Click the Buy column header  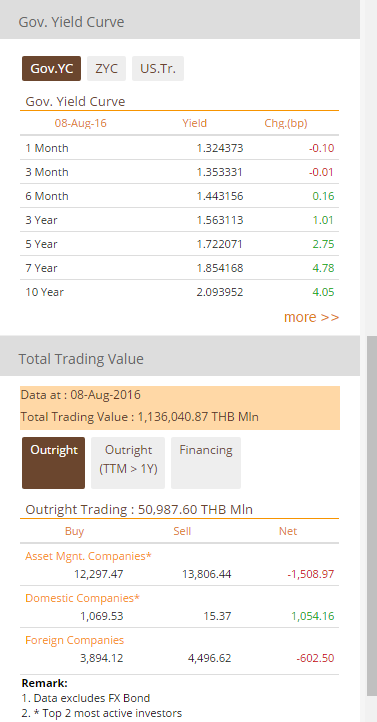[x=75, y=531]
